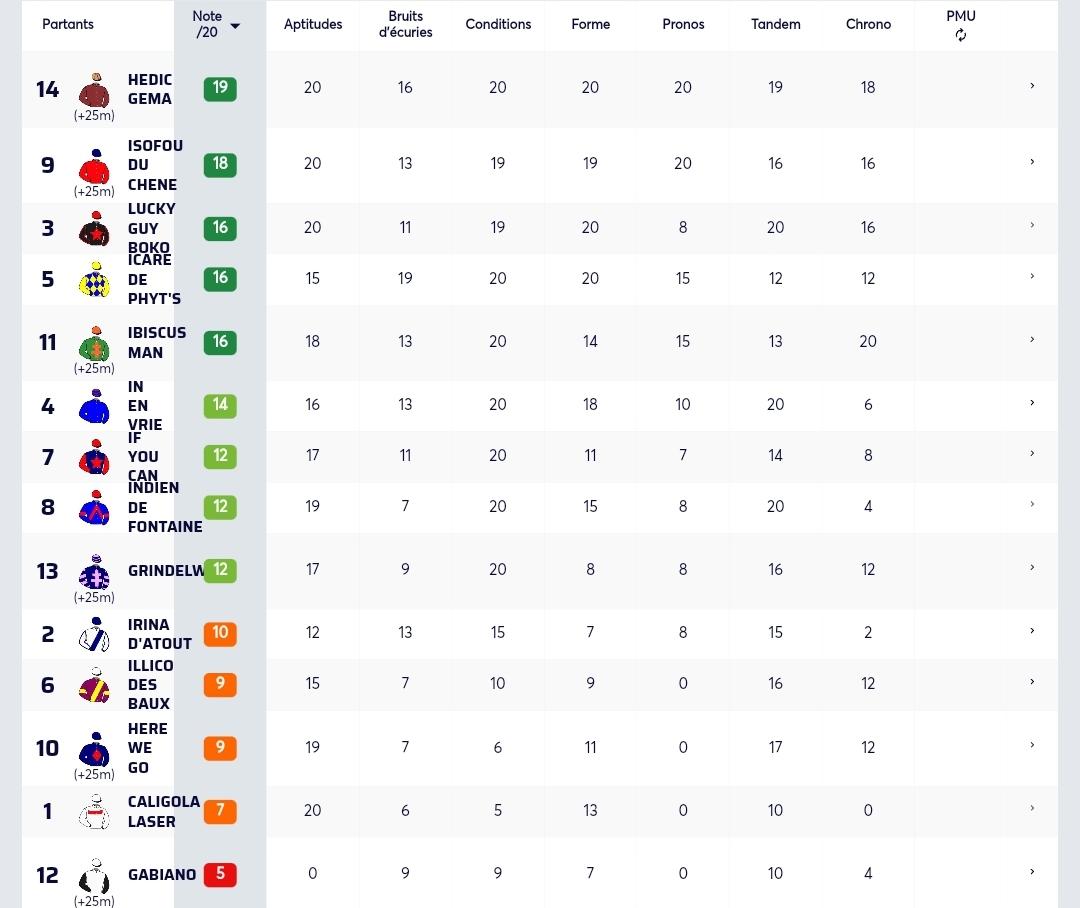
Task: Expand Grindelw row details arrow
Action: pos(1032,568)
